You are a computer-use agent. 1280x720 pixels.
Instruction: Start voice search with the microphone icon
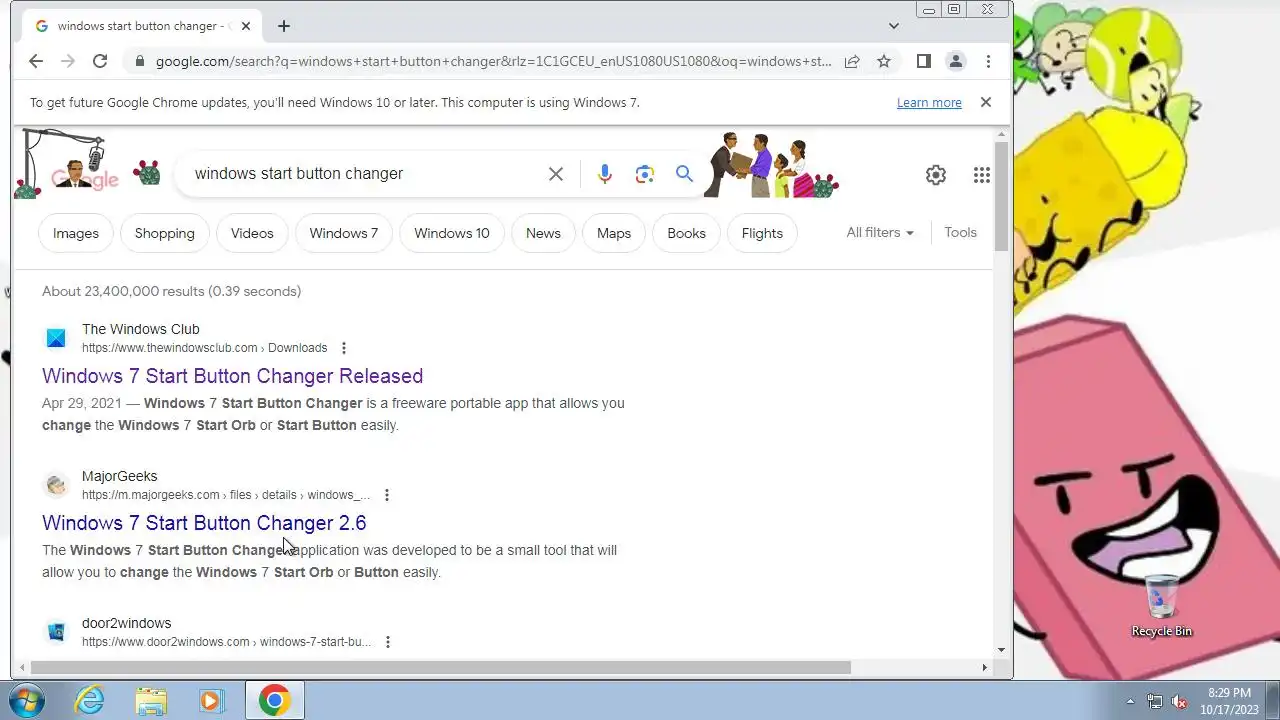click(605, 174)
